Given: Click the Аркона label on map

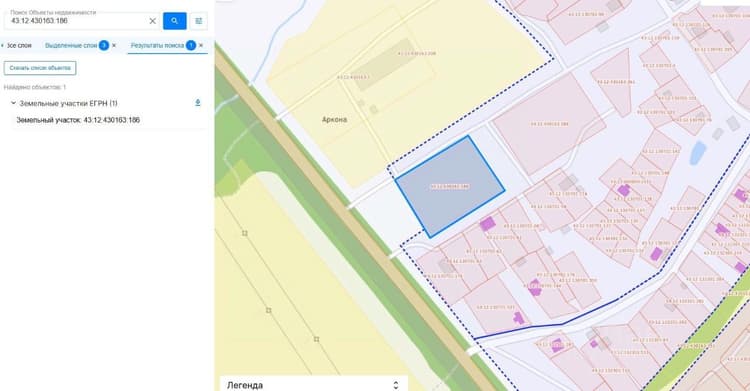Looking at the screenshot, I should 334,120.
